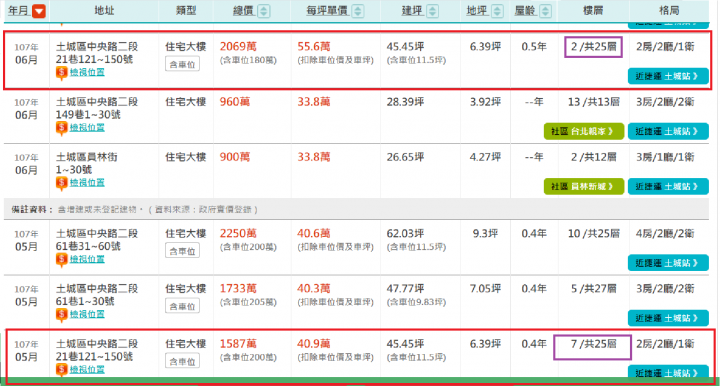Select the total price 900萬
This screenshot has height=386, width=720.
[235, 157]
